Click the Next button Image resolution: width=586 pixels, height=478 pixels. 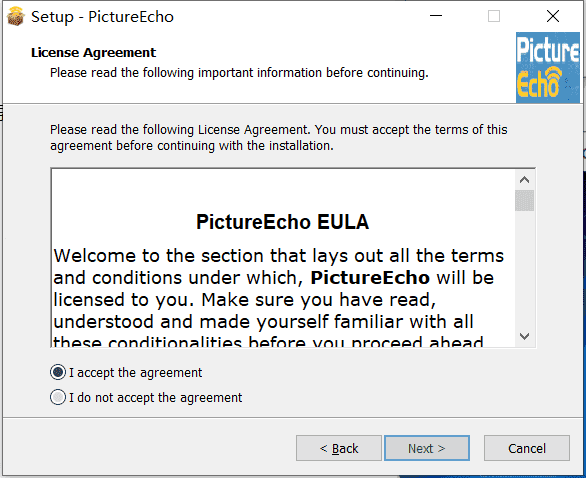tap(427, 448)
